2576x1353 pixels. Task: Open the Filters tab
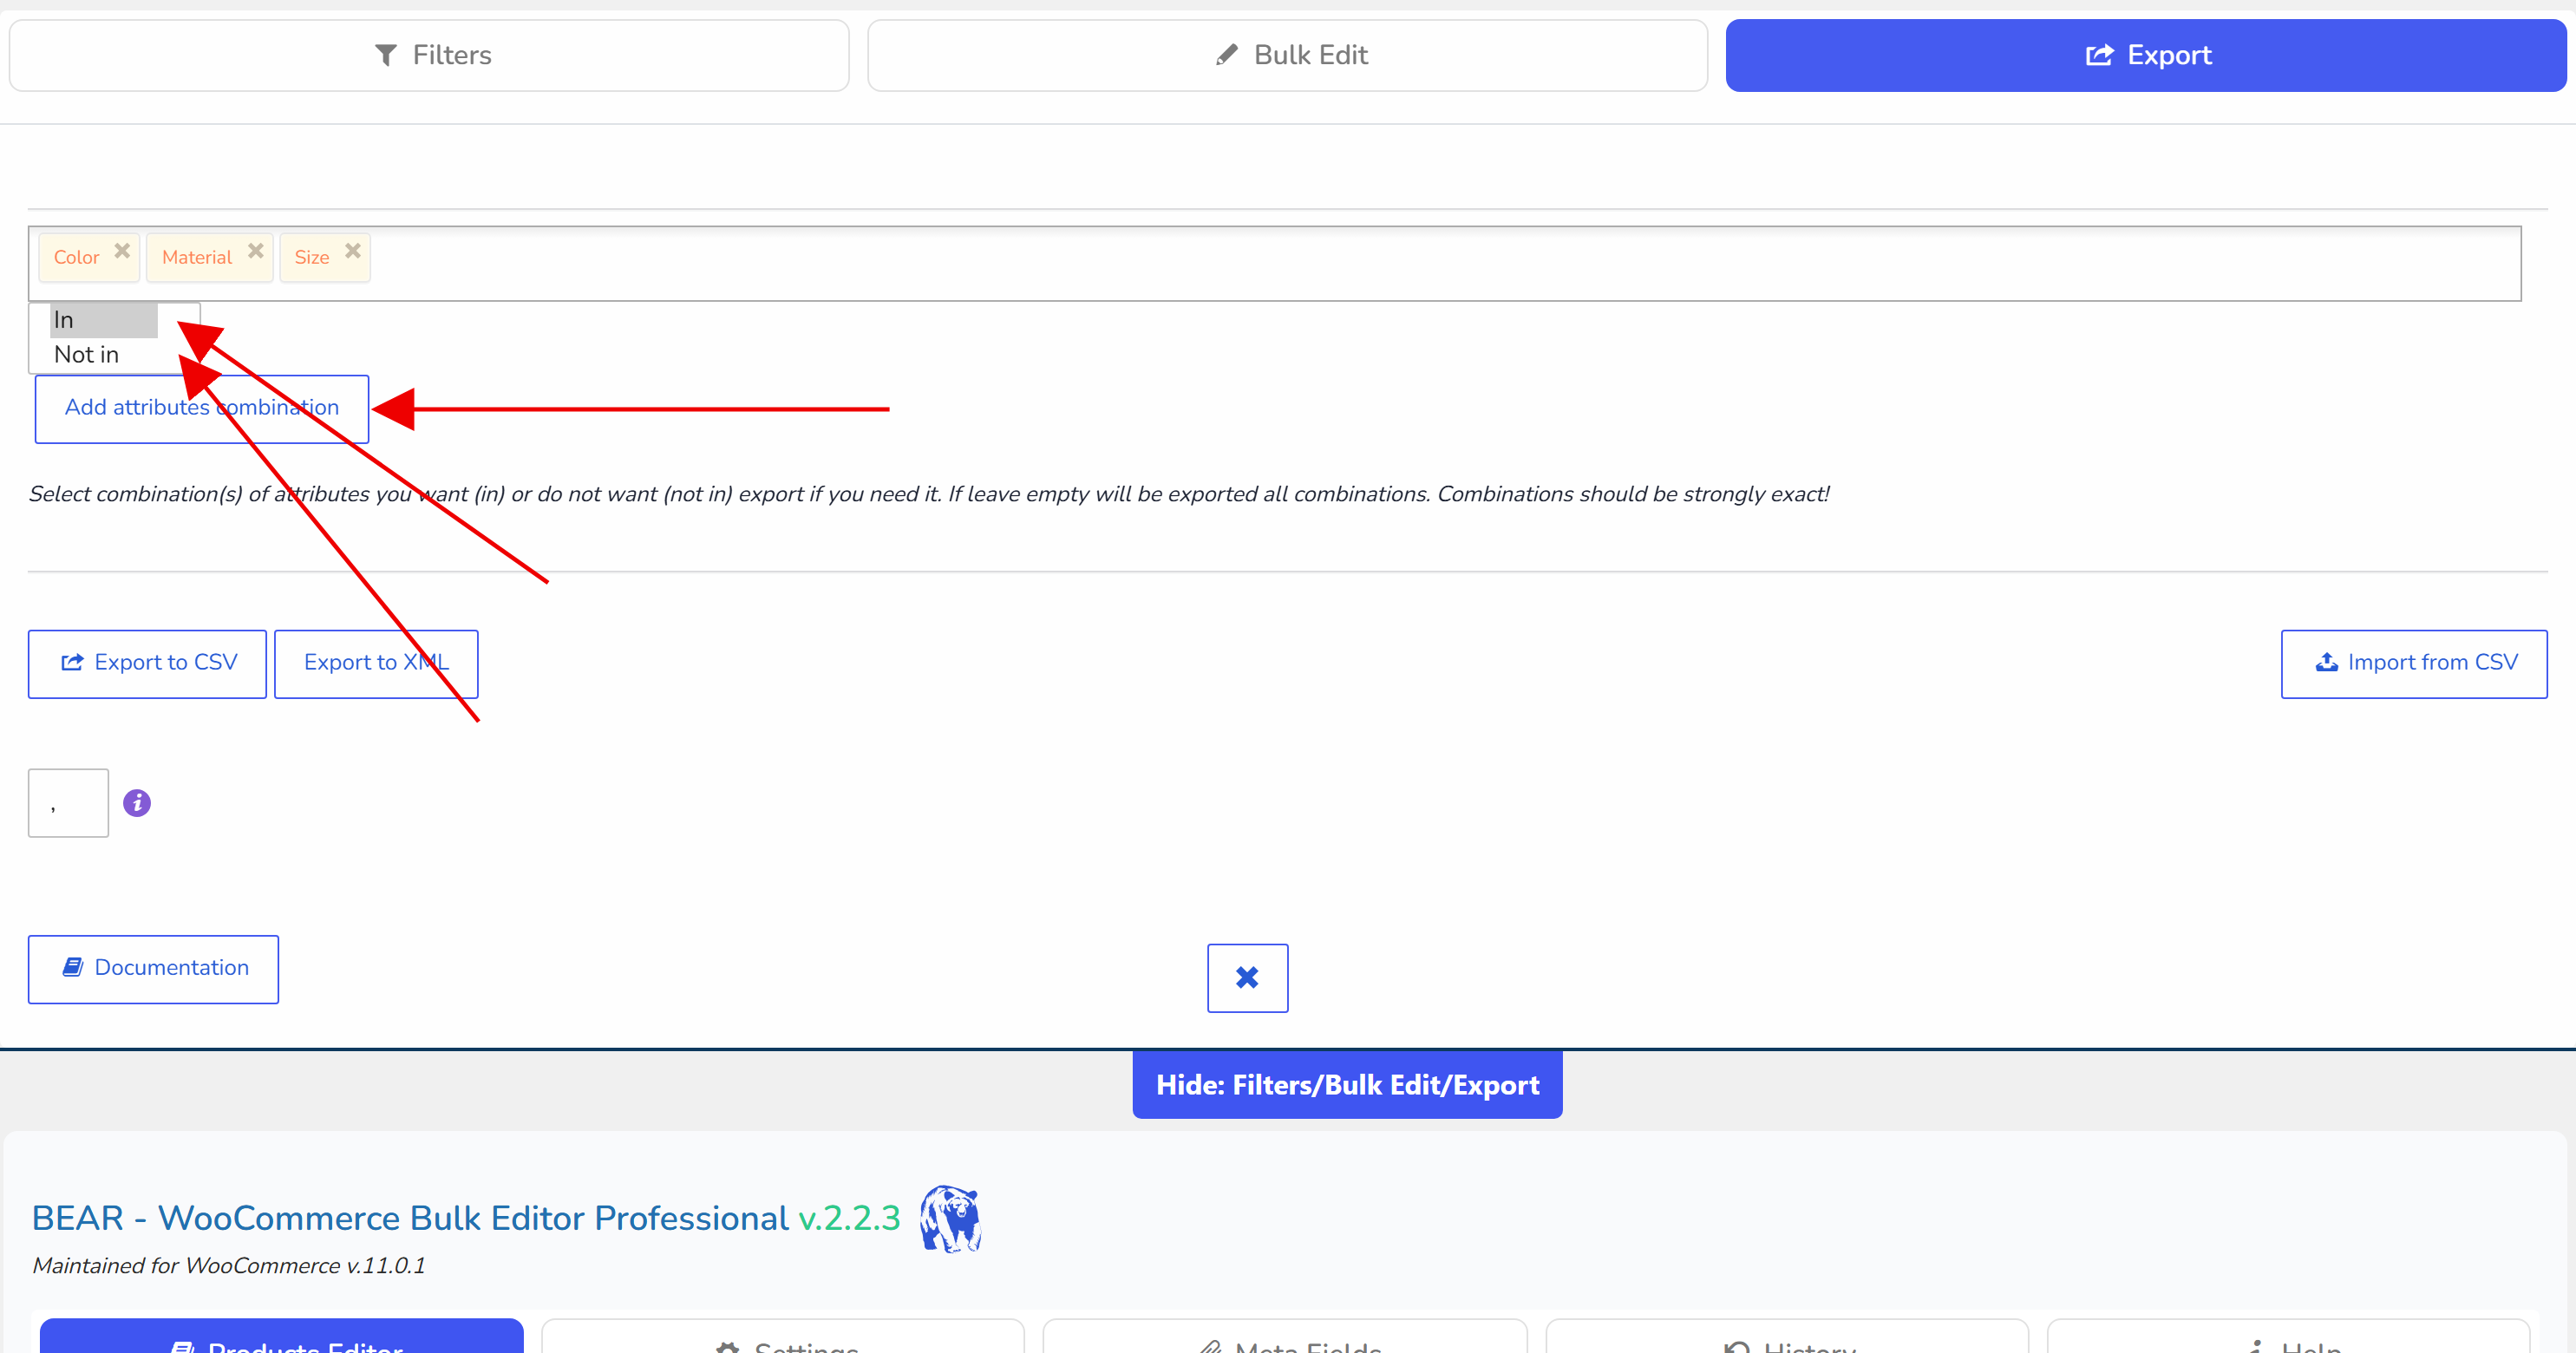[429, 56]
